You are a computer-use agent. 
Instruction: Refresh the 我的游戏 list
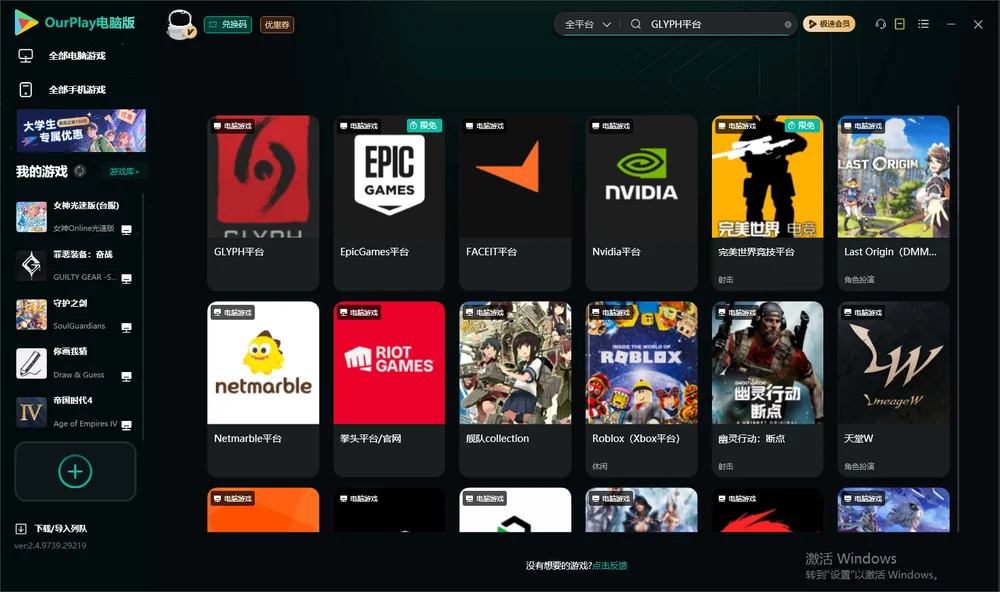(x=80, y=171)
